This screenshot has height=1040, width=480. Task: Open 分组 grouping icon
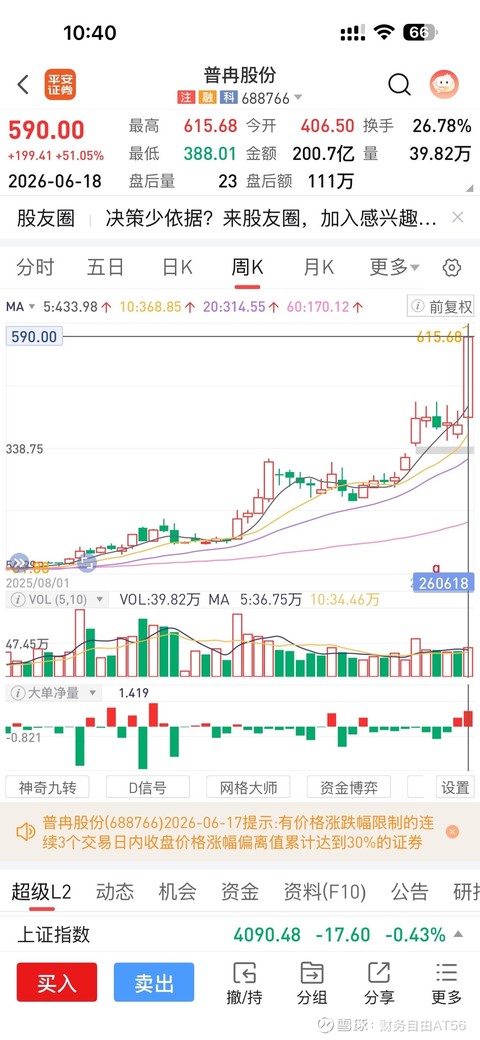[312, 983]
